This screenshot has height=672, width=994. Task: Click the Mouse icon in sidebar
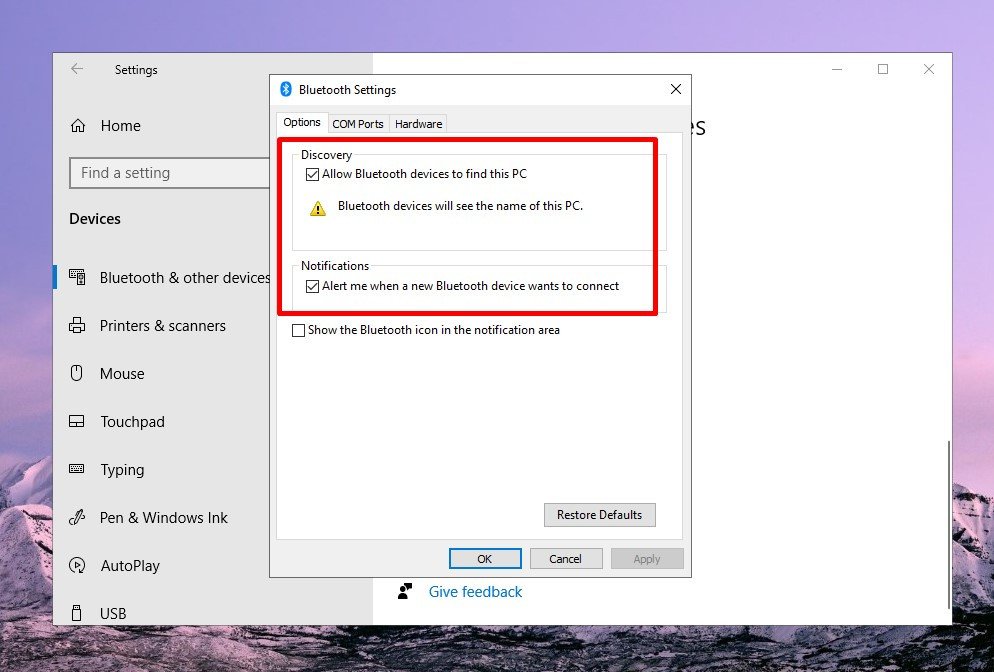(x=77, y=373)
